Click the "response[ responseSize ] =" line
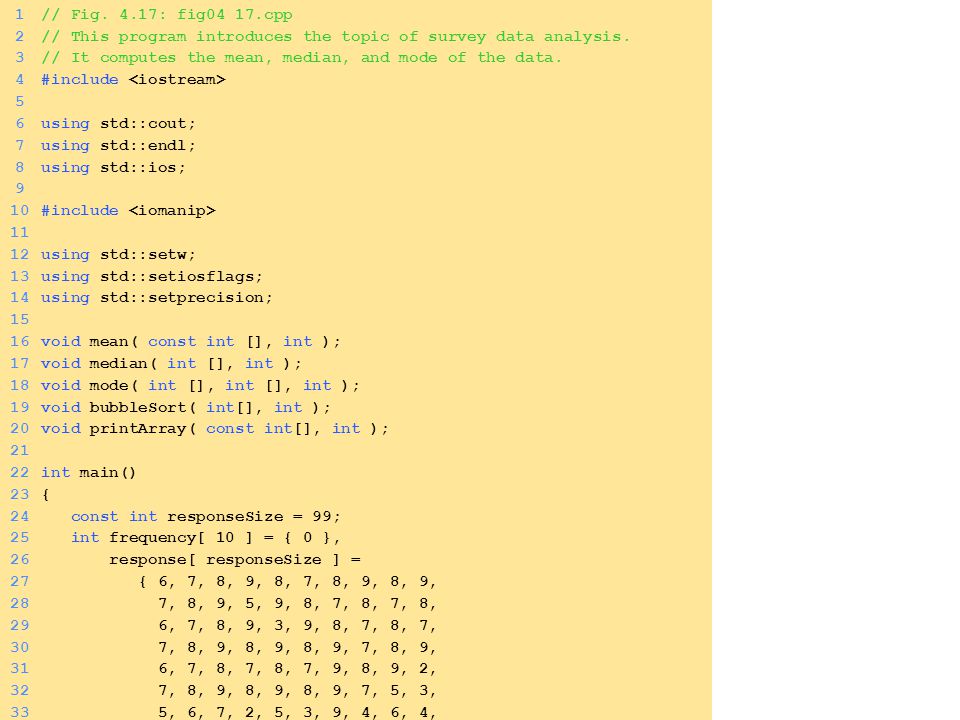The width and height of the screenshot is (960, 720). click(x=234, y=560)
